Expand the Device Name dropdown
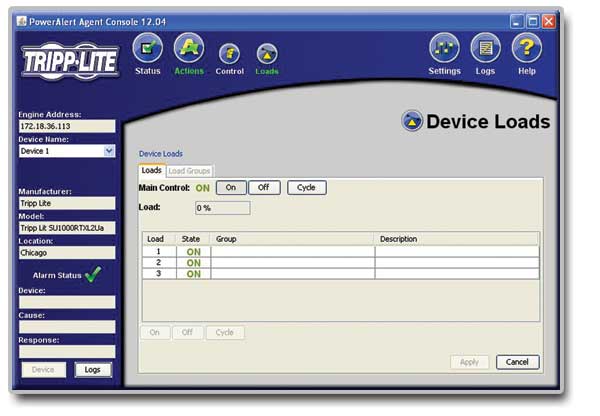 [x=109, y=151]
